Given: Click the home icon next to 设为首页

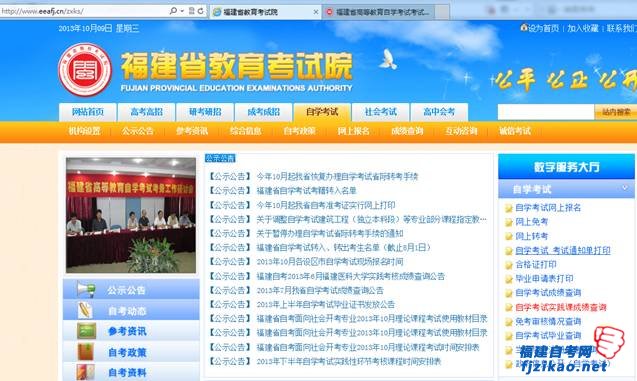Looking at the screenshot, I should tap(524, 28).
